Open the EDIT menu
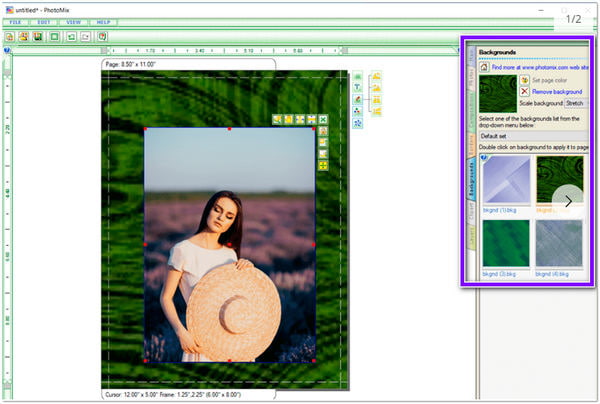Screen dimensions: 600x404 44,22
